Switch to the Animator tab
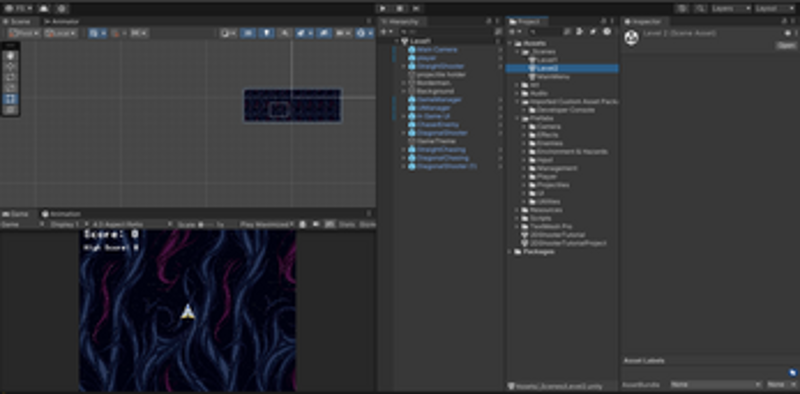 62,21
